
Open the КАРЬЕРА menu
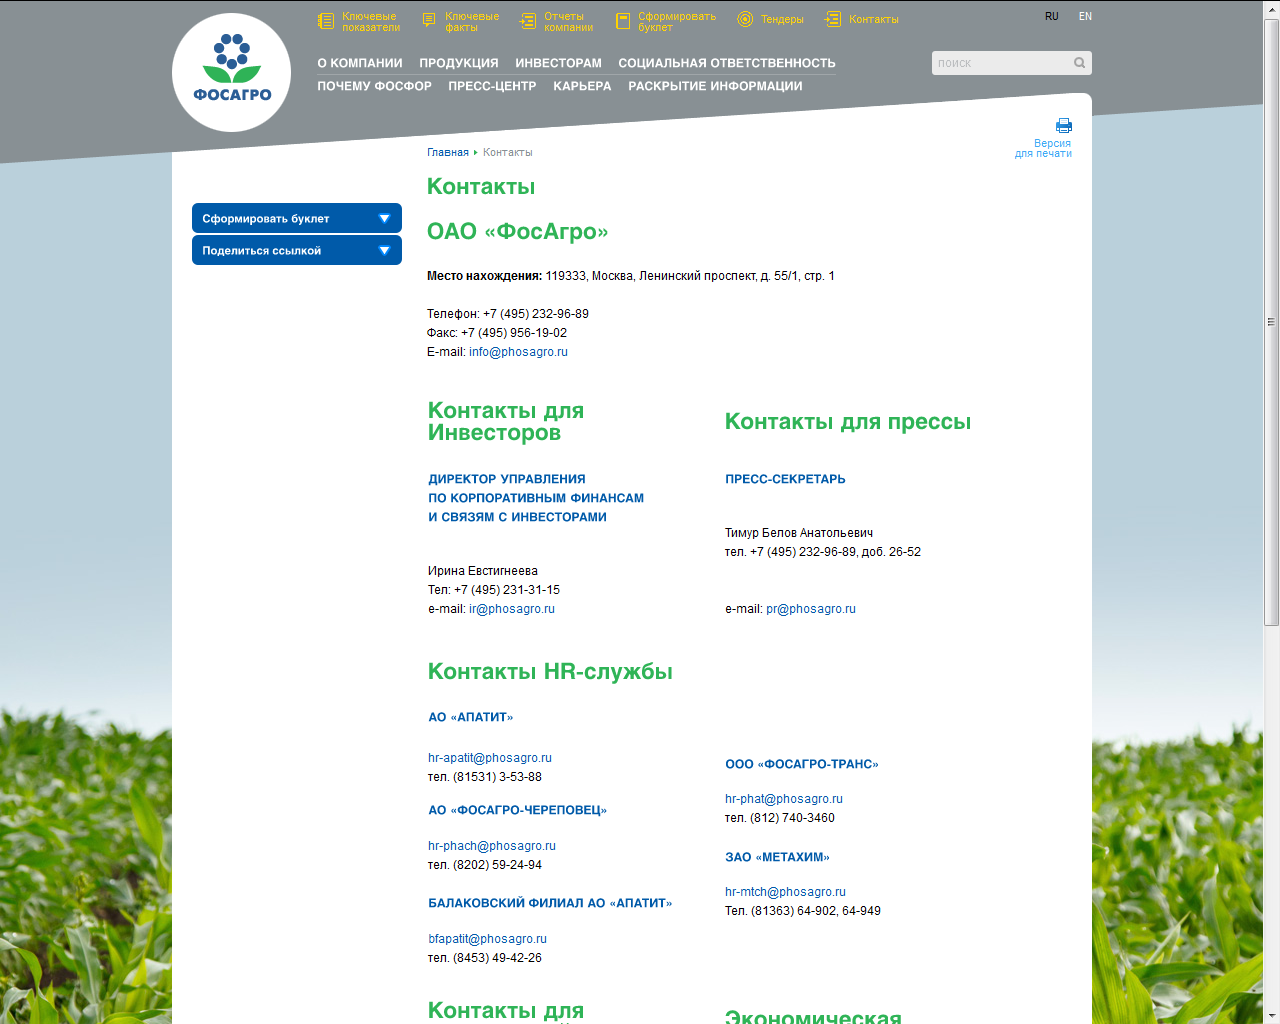point(582,86)
